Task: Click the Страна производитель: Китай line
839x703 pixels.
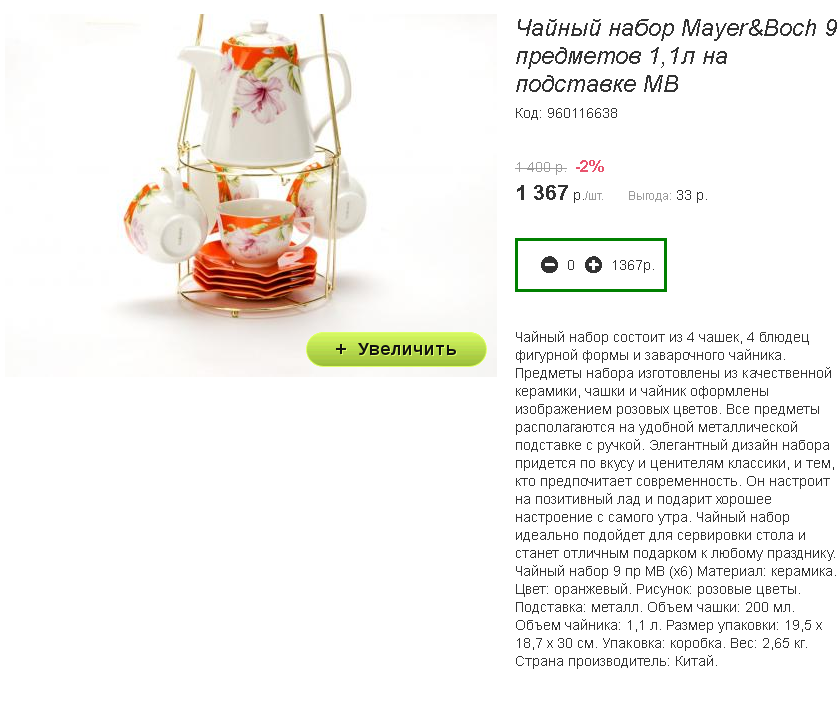Action: coord(616,661)
